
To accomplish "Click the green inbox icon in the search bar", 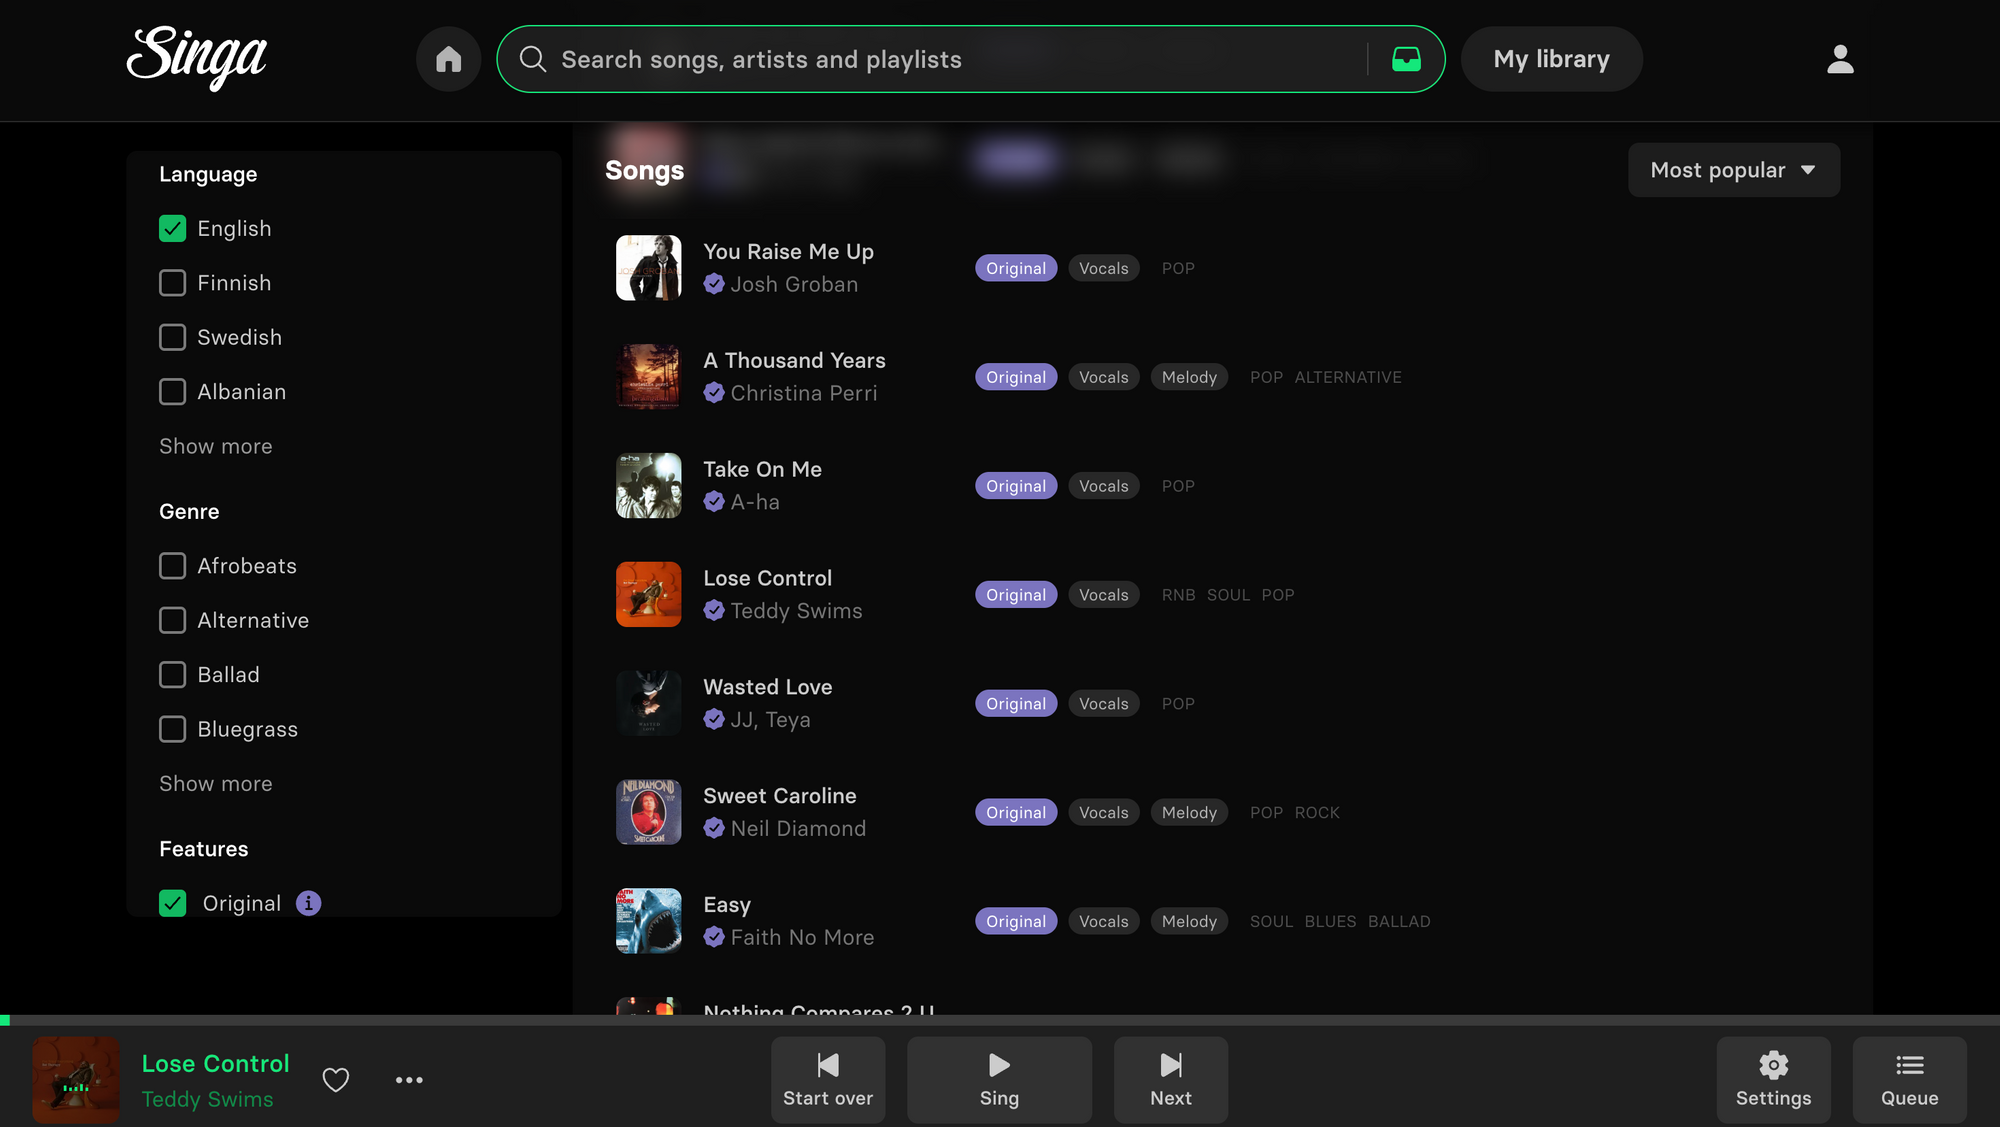I will click(1406, 59).
